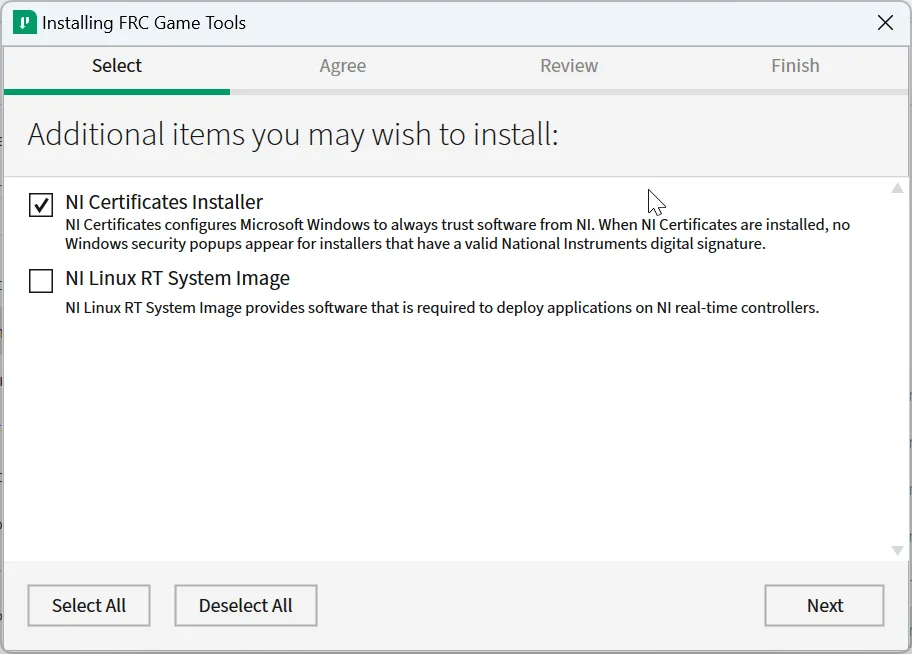Click the scroll up arrow in the item list
Image resolution: width=912 pixels, height=654 pixels.
pyautogui.click(x=897, y=188)
